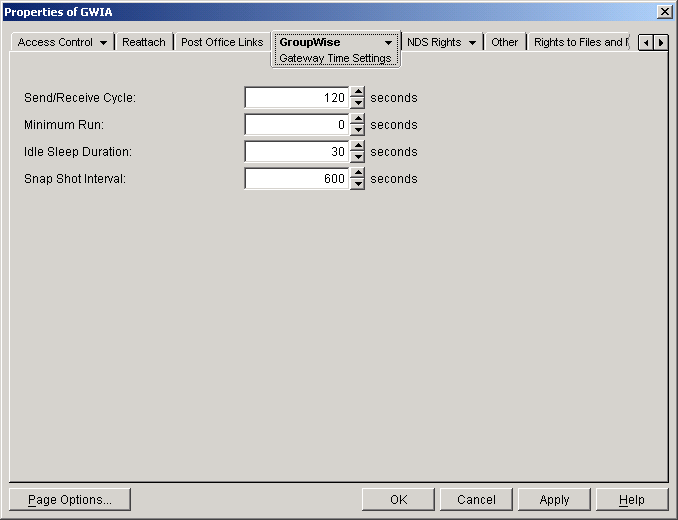This screenshot has width=678, height=520.
Task: Click the Snap Shot Interval field
Action: click(x=297, y=179)
